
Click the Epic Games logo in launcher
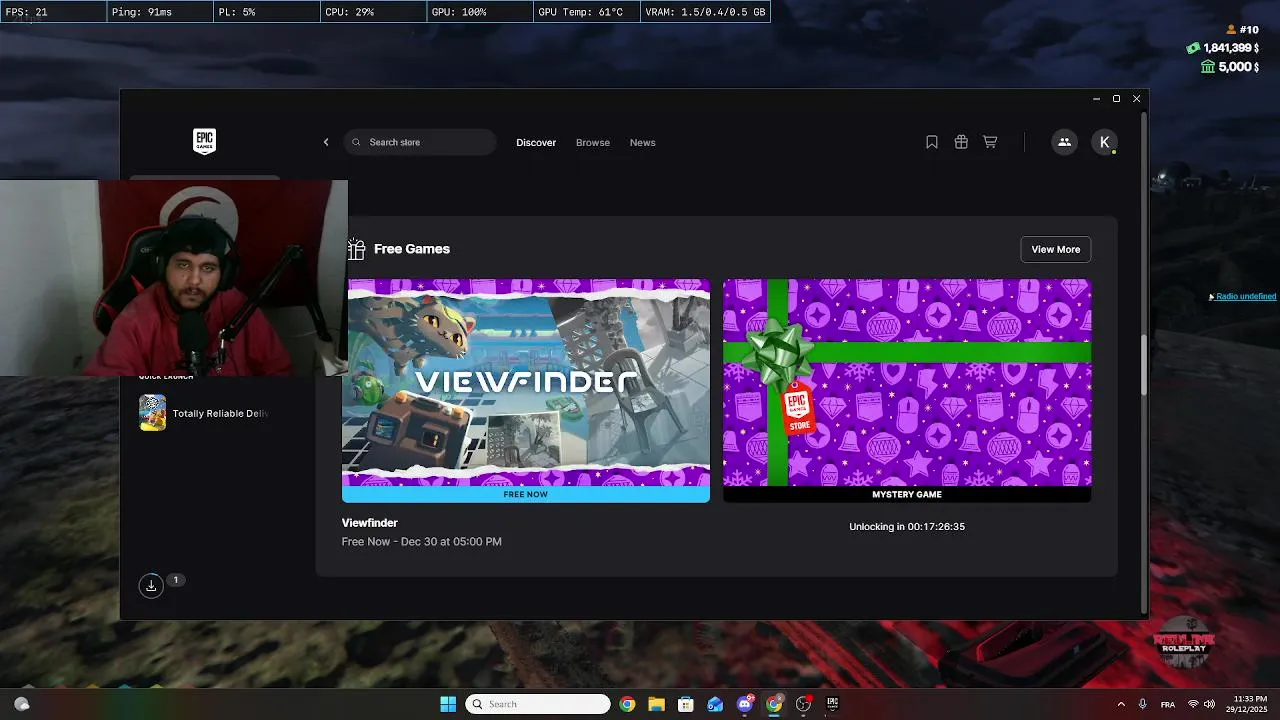(x=204, y=142)
